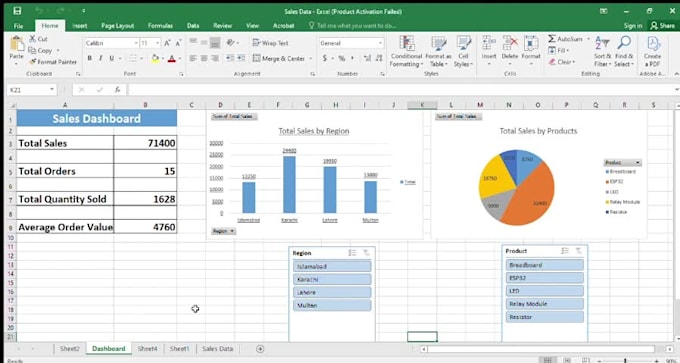Toggle underline formatting

coord(111,58)
